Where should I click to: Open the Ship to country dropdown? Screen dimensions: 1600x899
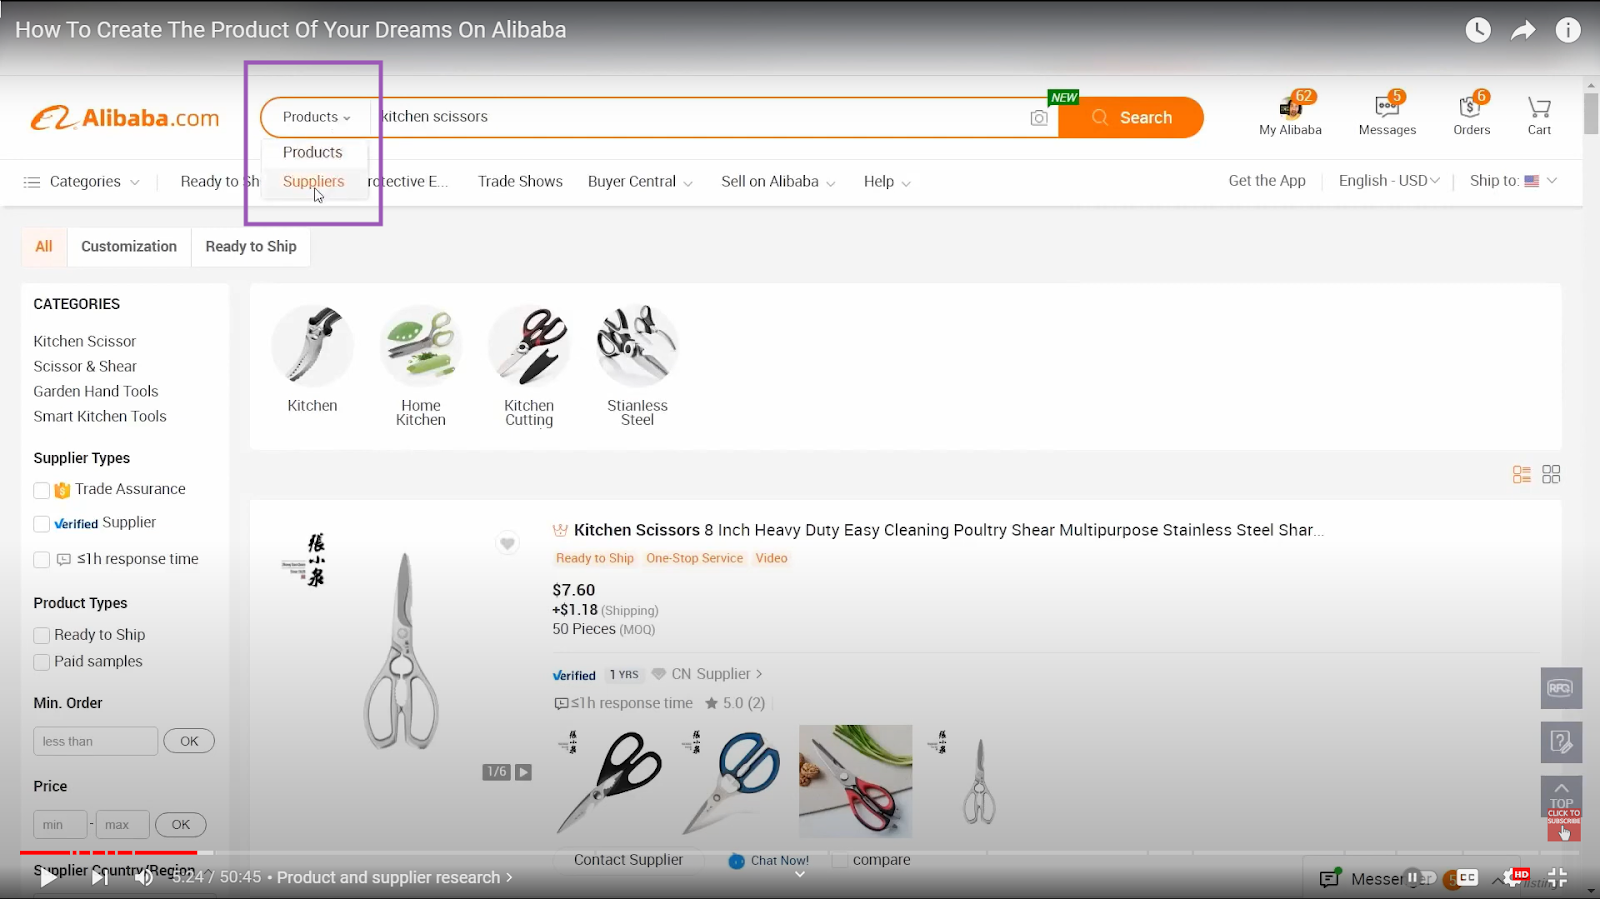(x=1513, y=180)
